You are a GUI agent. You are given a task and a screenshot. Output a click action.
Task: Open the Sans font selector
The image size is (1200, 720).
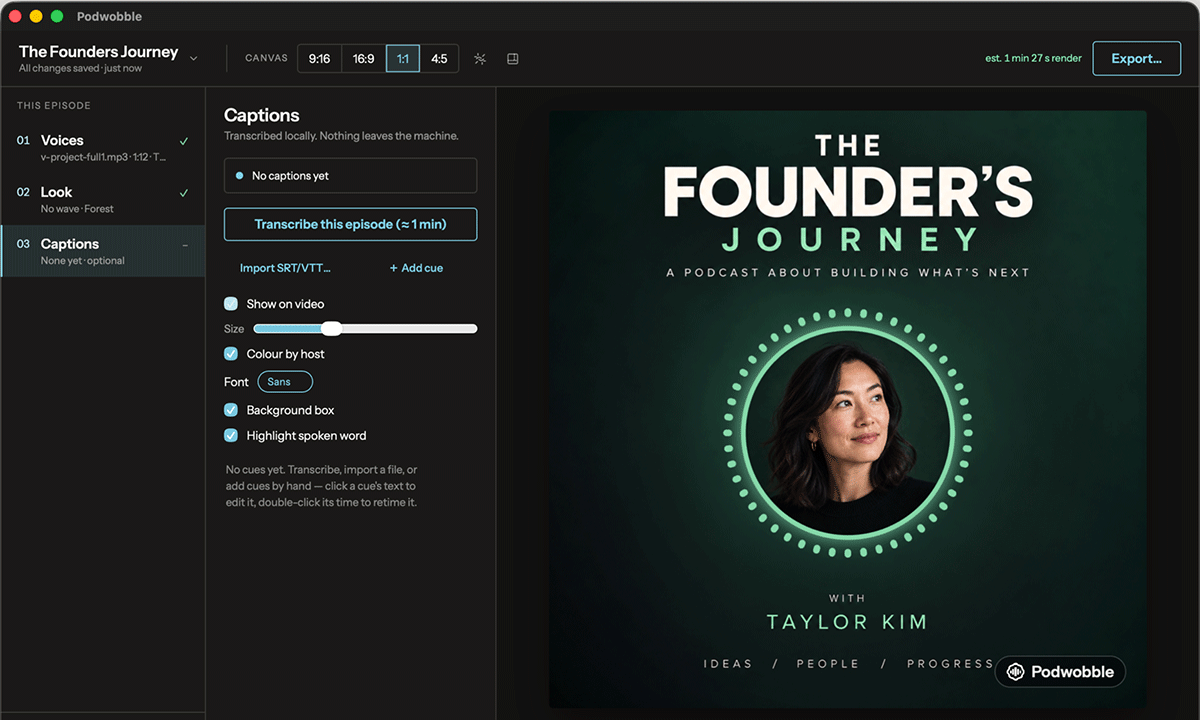point(285,382)
